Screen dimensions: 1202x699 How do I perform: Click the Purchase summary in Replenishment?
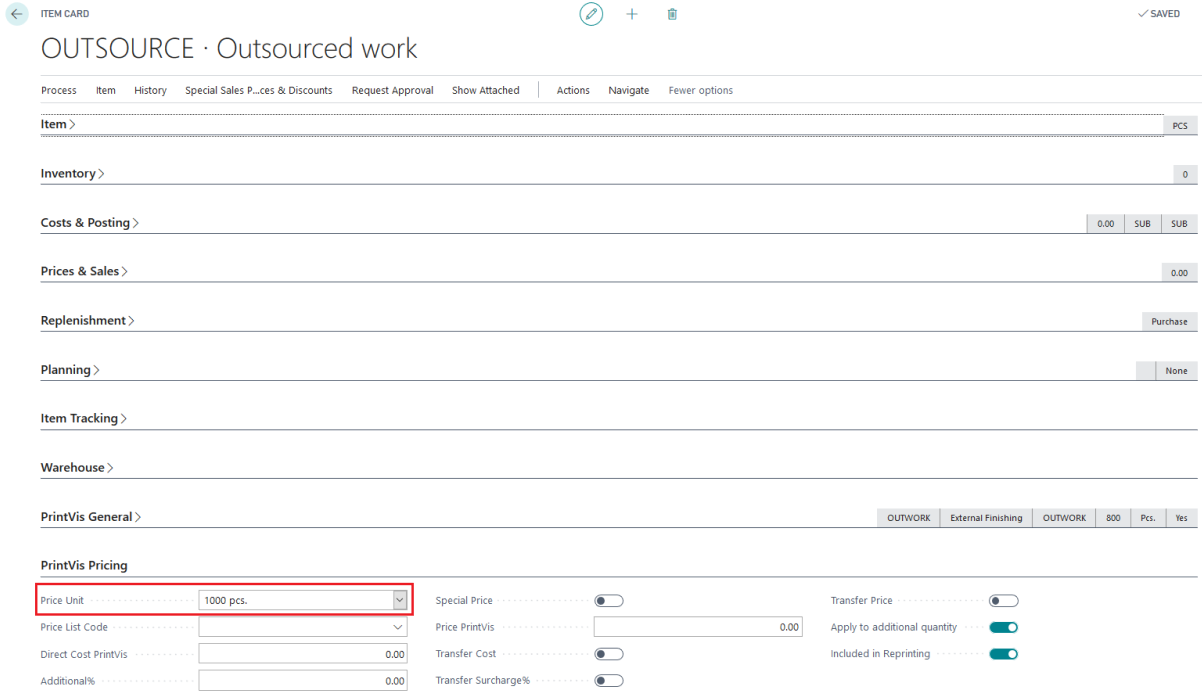(1169, 322)
